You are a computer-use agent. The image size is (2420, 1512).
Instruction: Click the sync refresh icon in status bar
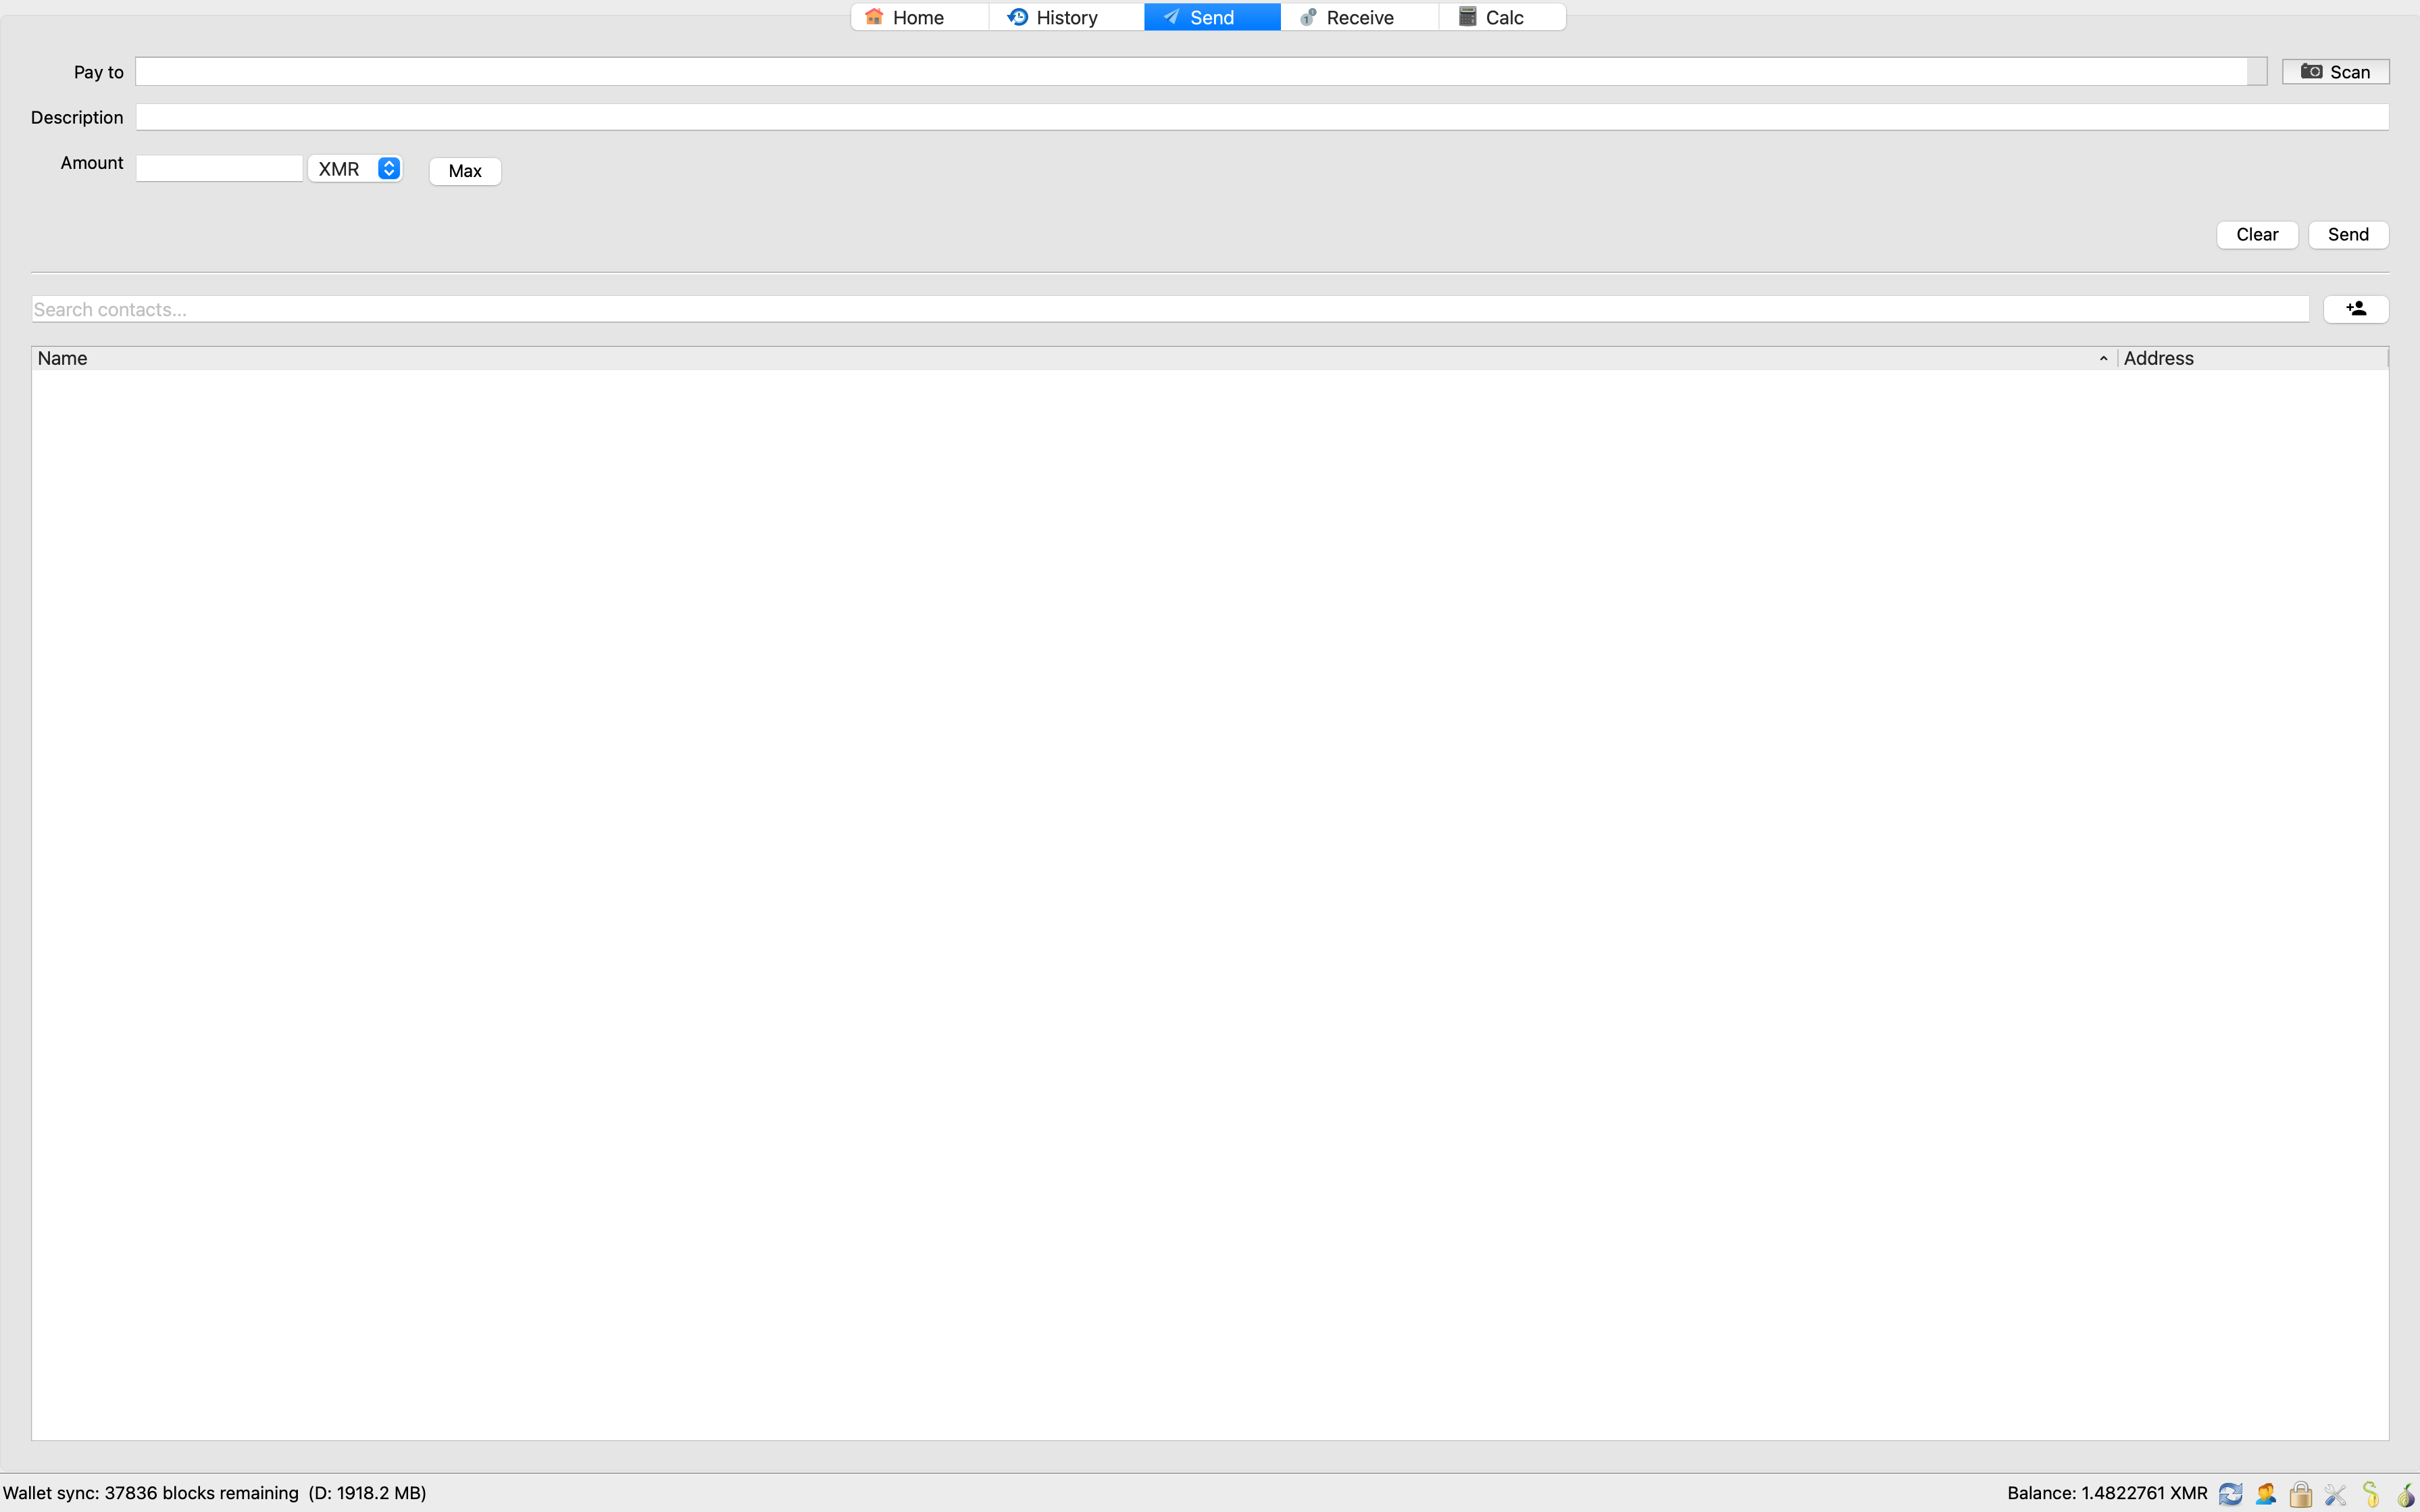pos(2230,1493)
